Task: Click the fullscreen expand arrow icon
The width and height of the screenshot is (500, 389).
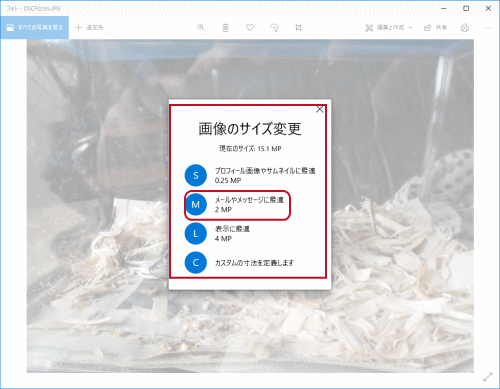Action: [488, 377]
